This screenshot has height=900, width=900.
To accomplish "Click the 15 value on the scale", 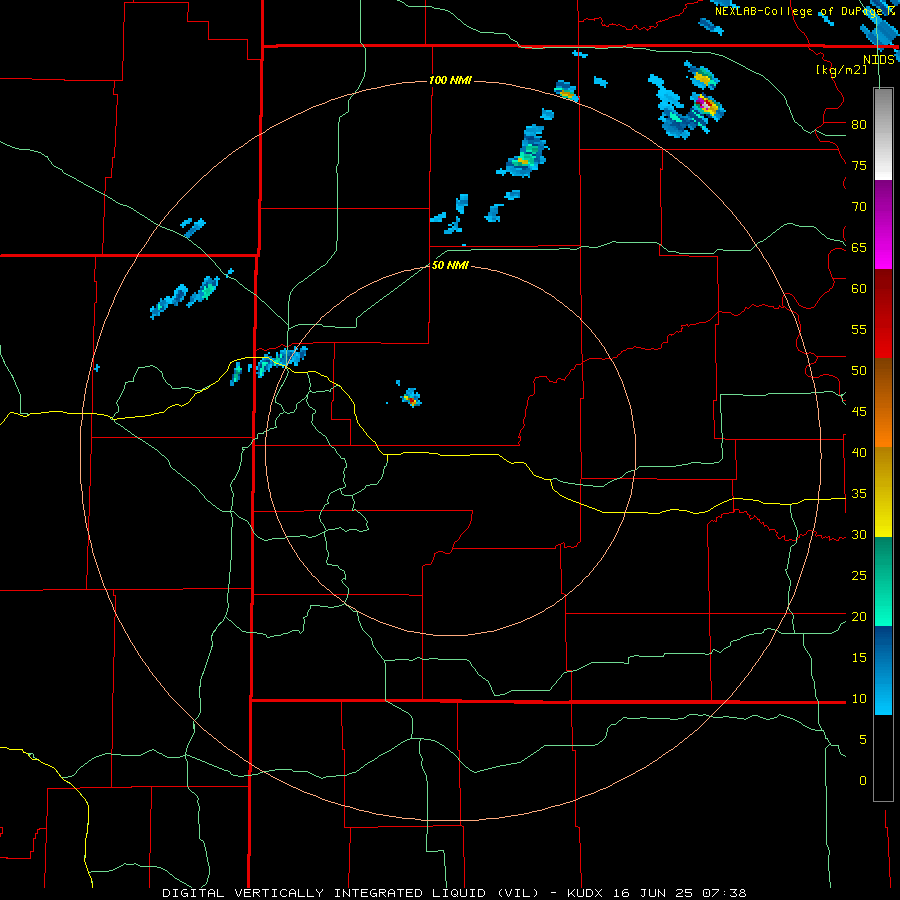I will (859, 658).
